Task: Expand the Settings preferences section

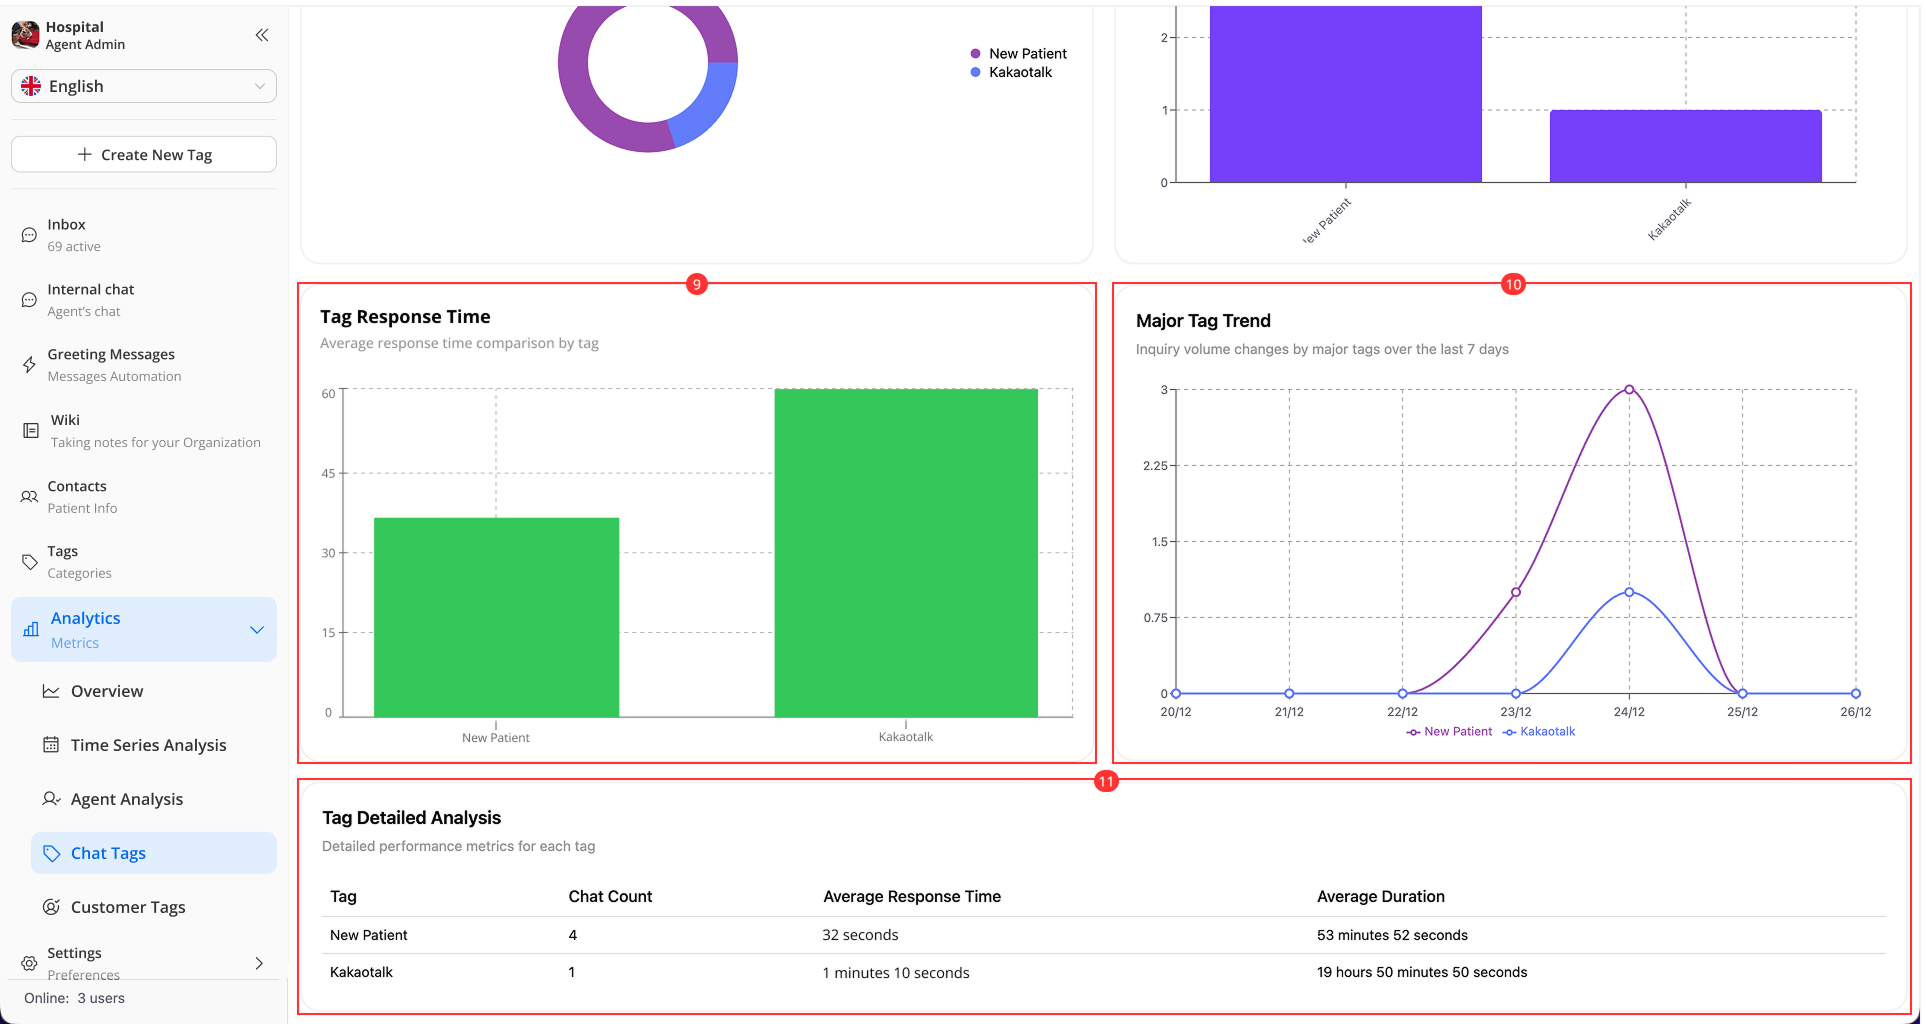Action: tap(258, 963)
